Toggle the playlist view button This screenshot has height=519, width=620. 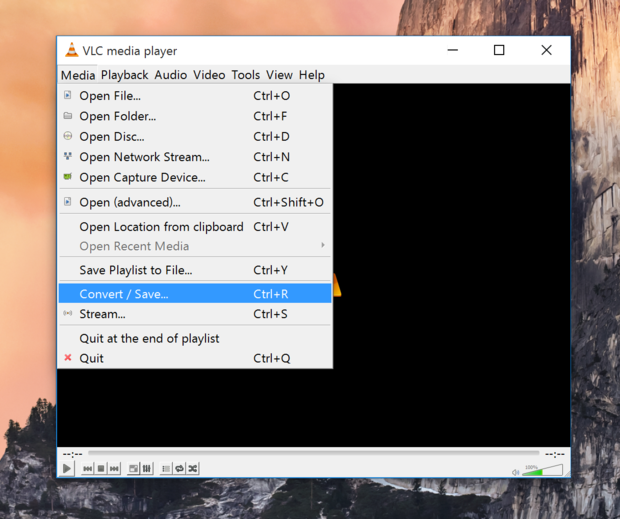[166, 469]
